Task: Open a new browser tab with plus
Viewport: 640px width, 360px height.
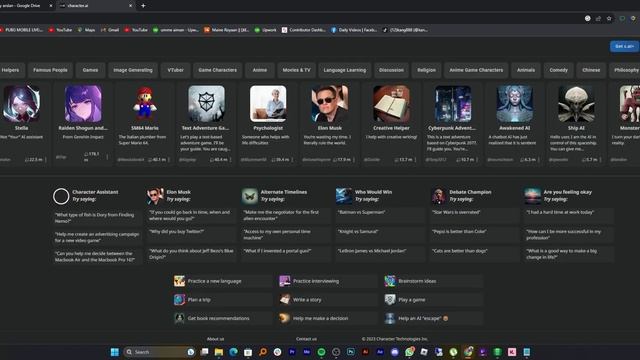Action: pyautogui.click(x=143, y=6)
